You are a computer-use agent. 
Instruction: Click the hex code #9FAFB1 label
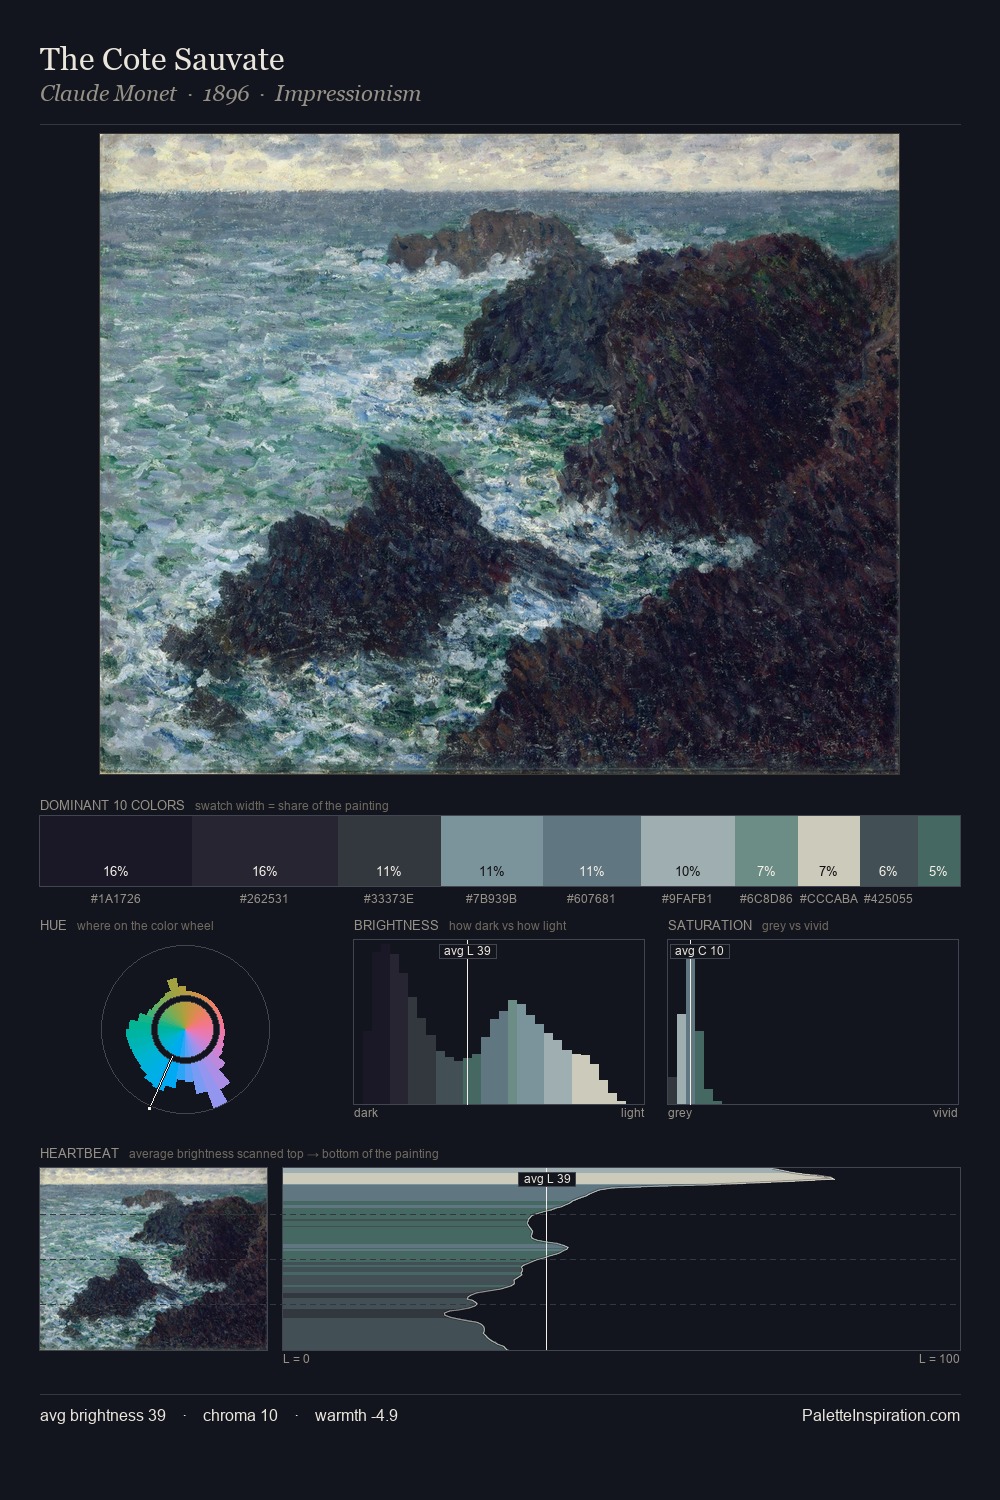pyautogui.click(x=687, y=899)
